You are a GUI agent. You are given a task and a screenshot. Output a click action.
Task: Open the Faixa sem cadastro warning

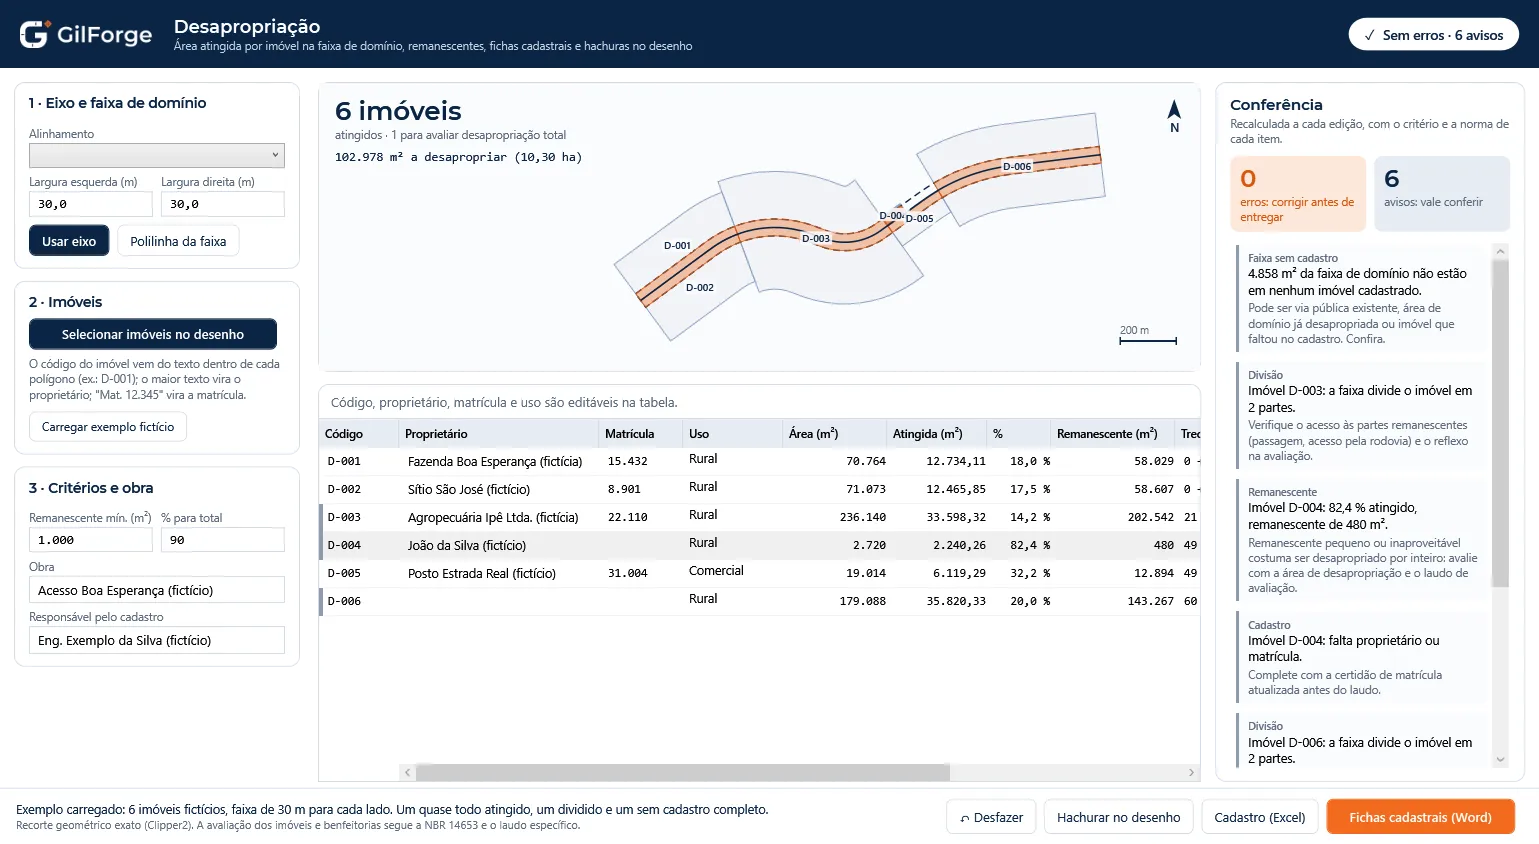pyautogui.click(x=1360, y=298)
